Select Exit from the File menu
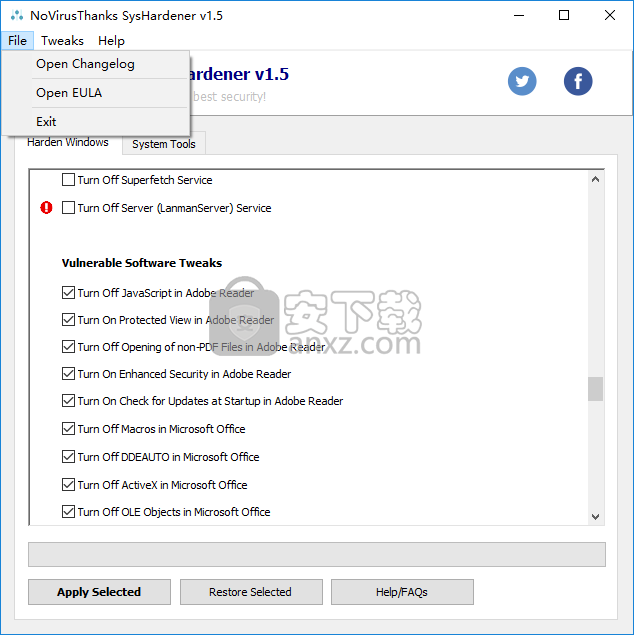The image size is (634, 635). (x=46, y=122)
